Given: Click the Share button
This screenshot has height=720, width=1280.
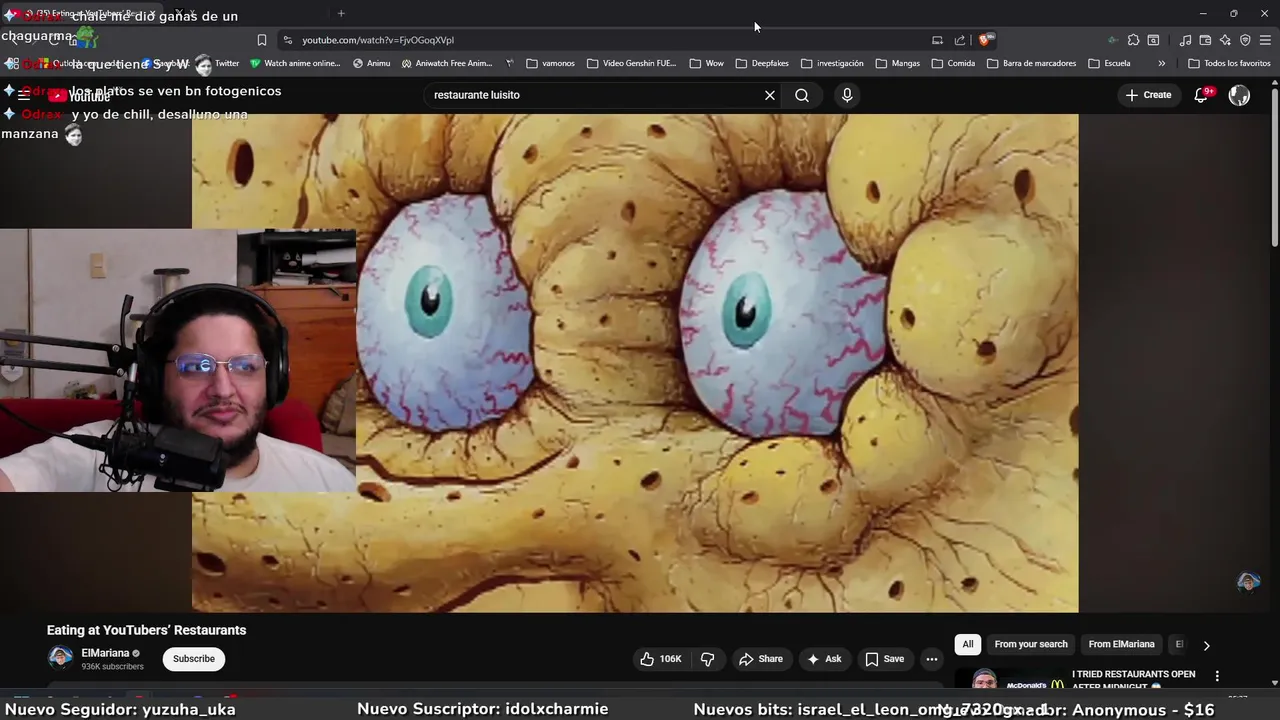Looking at the screenshot, I should point(761,659).
